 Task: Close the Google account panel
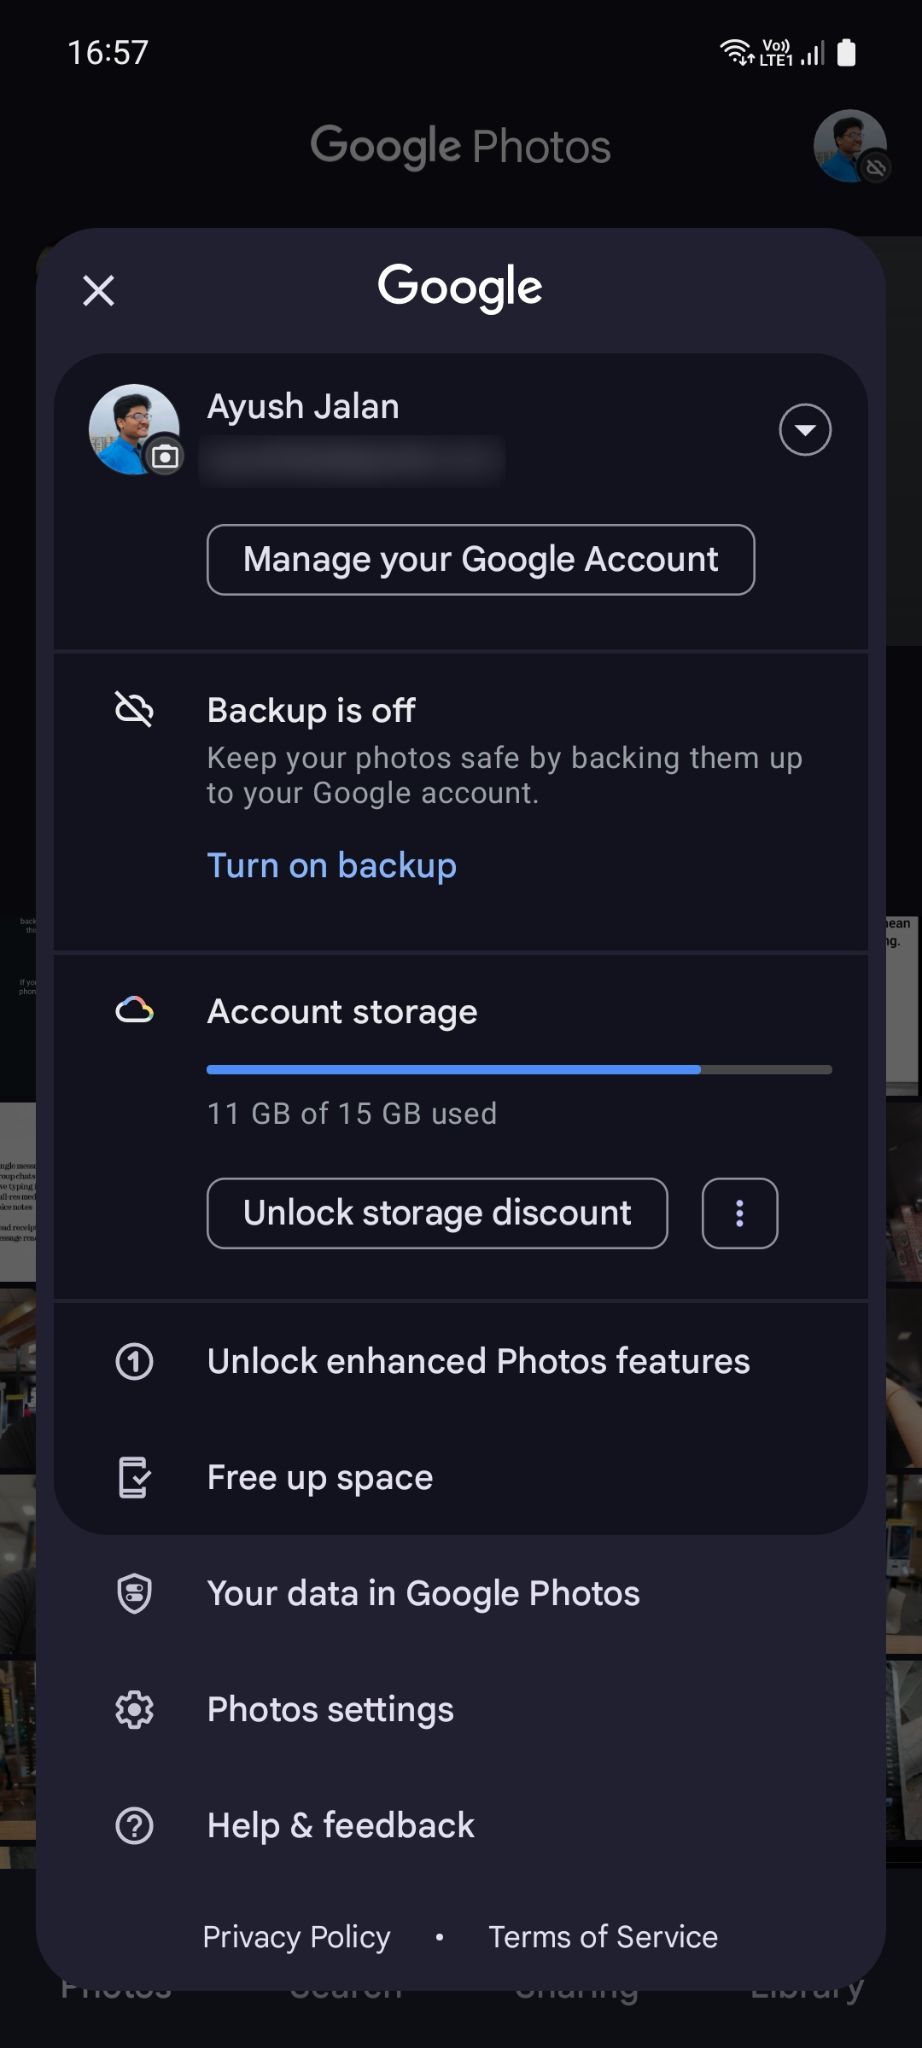97,290
